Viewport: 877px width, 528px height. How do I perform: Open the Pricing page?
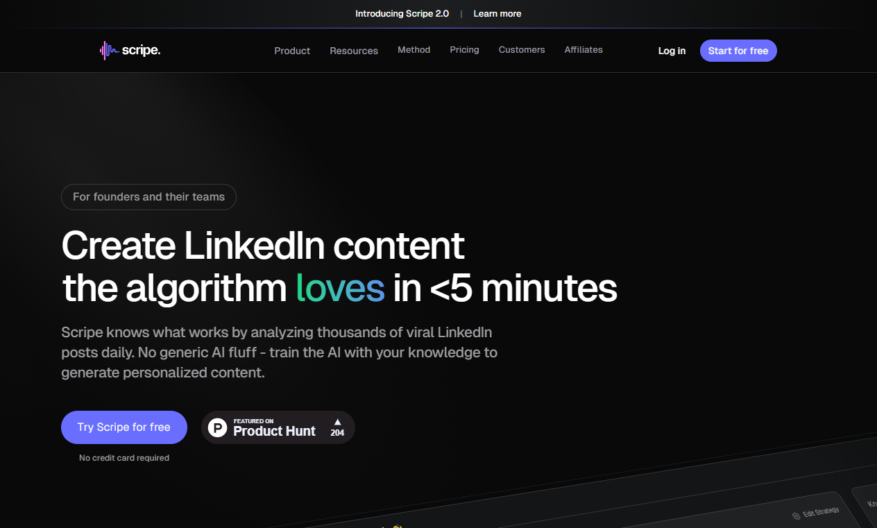point(464,50)
